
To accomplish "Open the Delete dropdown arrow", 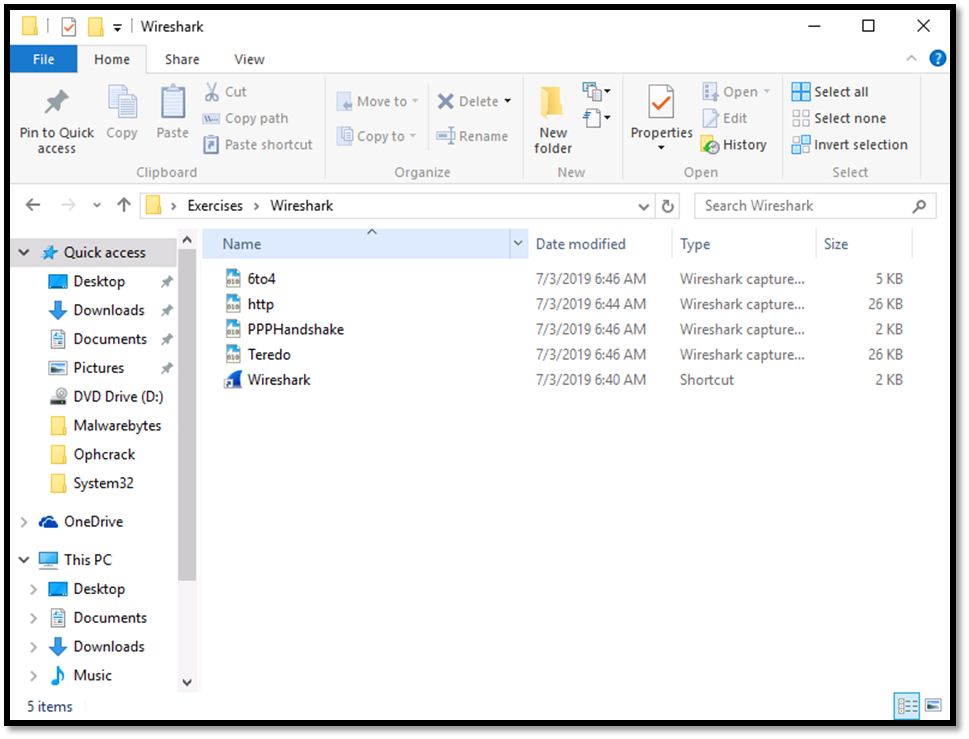I will coord(507,101).
